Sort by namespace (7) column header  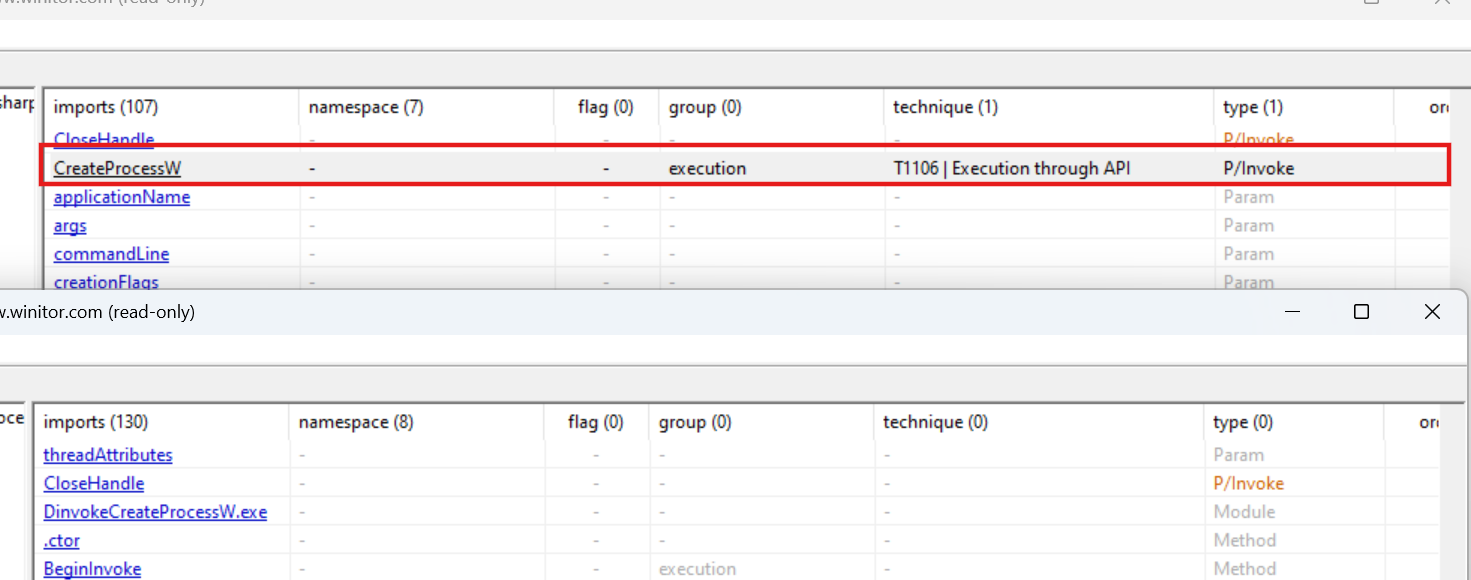point(365,107)
